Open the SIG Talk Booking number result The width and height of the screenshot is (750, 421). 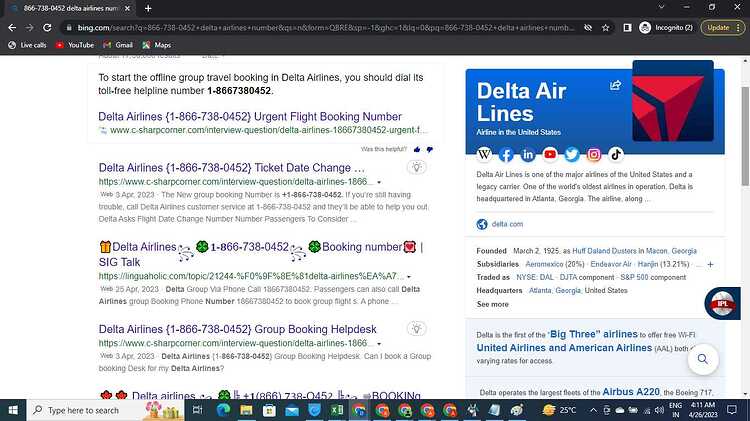click(x=261, y=254)
